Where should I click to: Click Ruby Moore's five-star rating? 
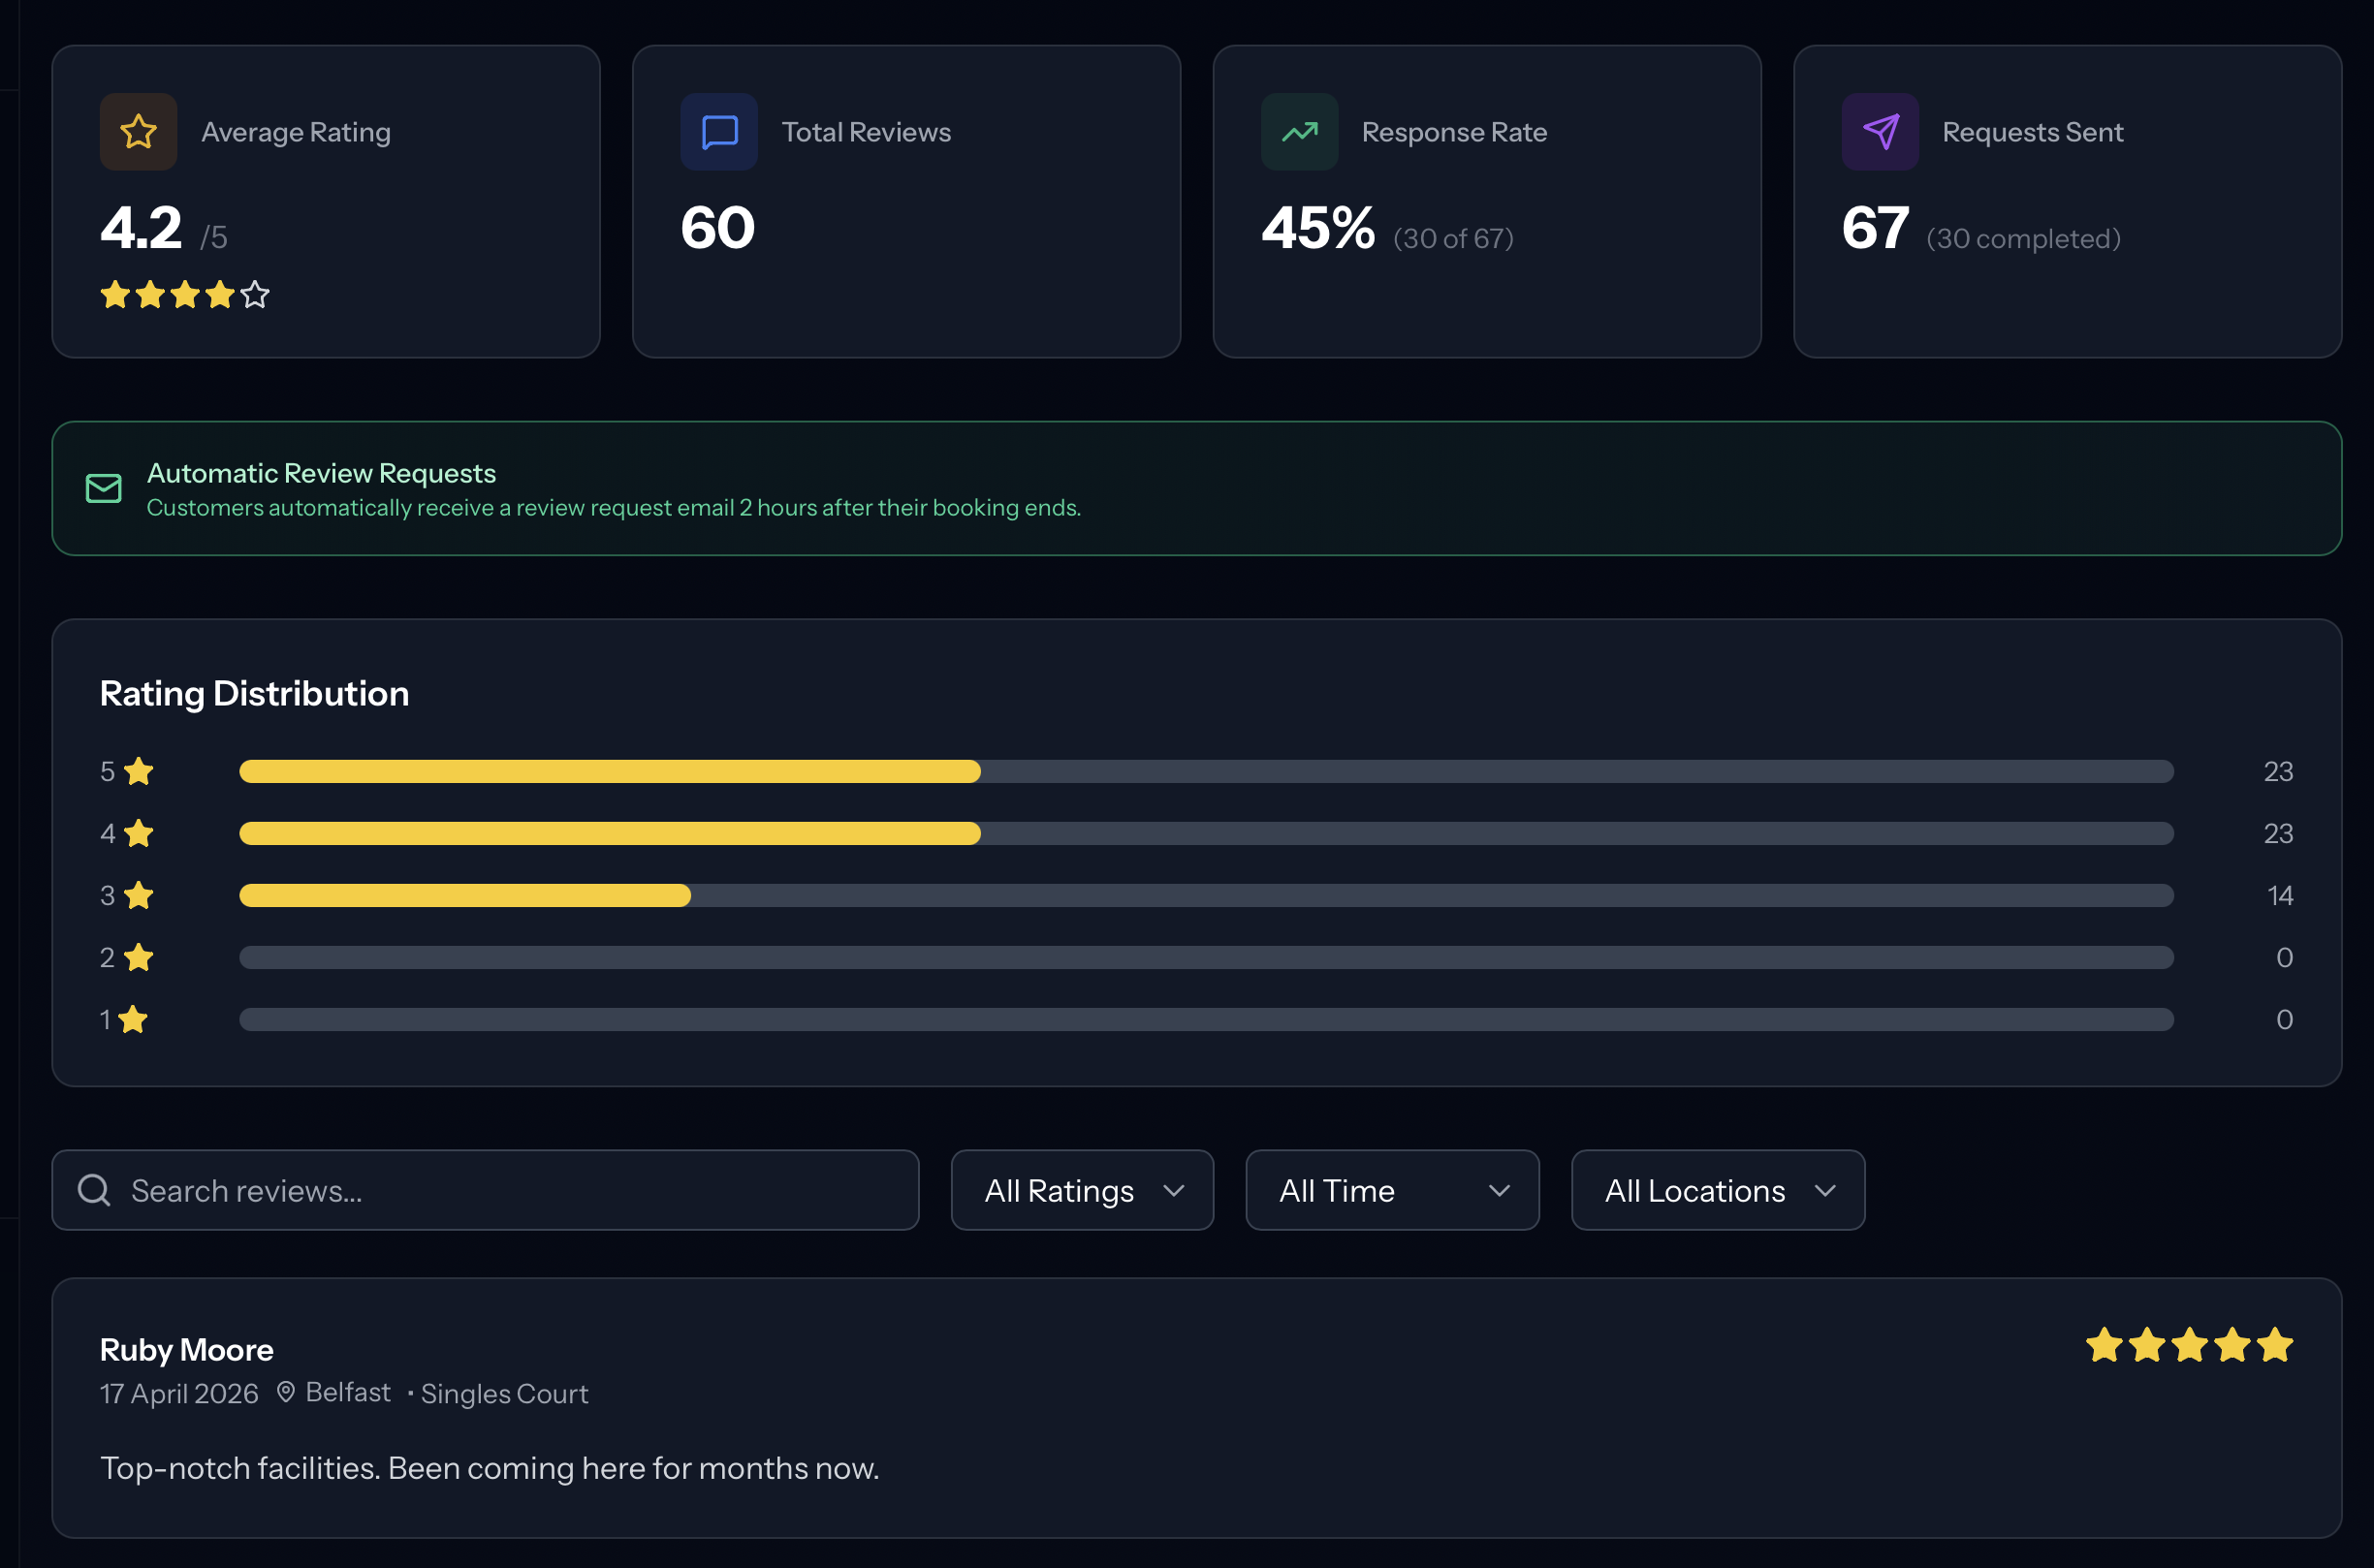click(2189, 1345)
